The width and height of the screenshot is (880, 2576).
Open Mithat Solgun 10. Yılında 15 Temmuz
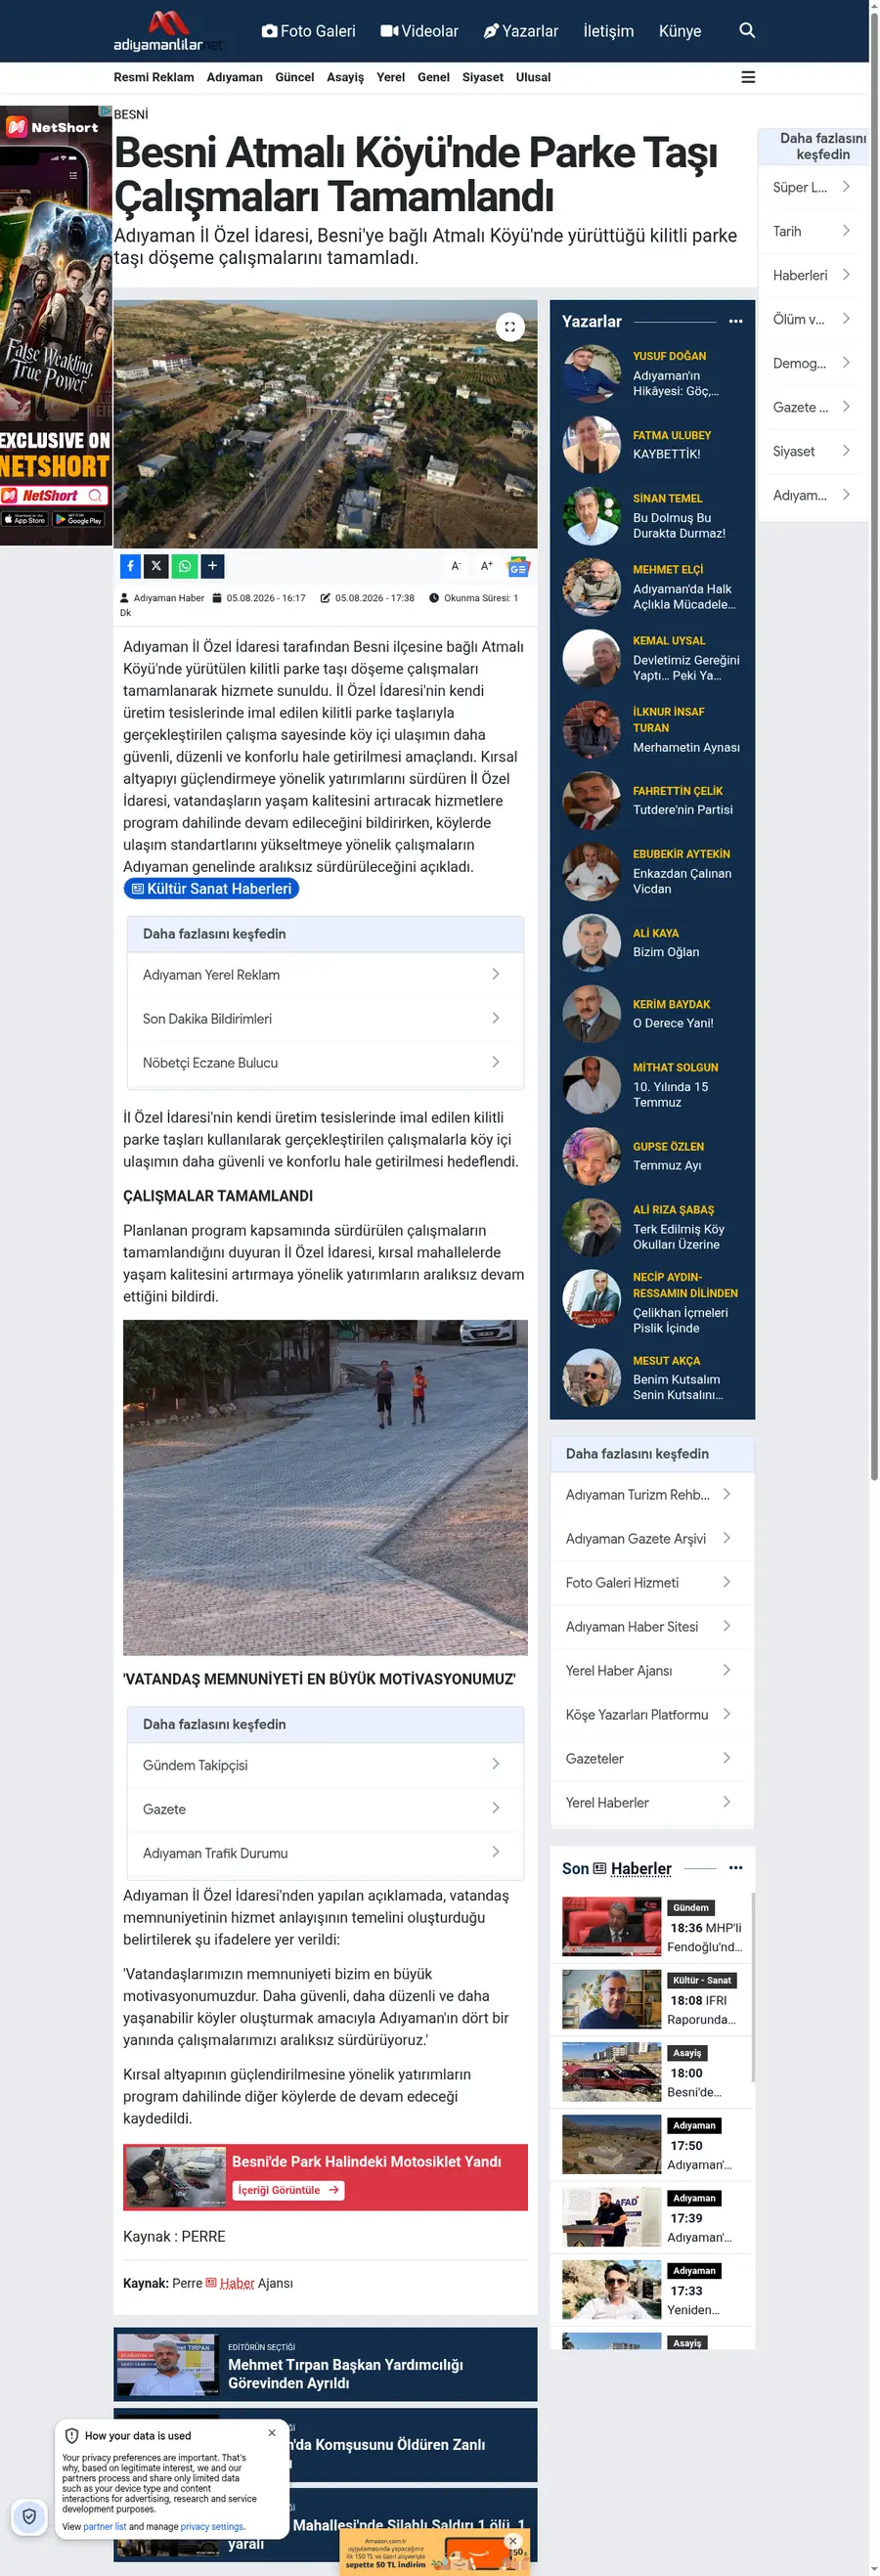coord(671,1094)
